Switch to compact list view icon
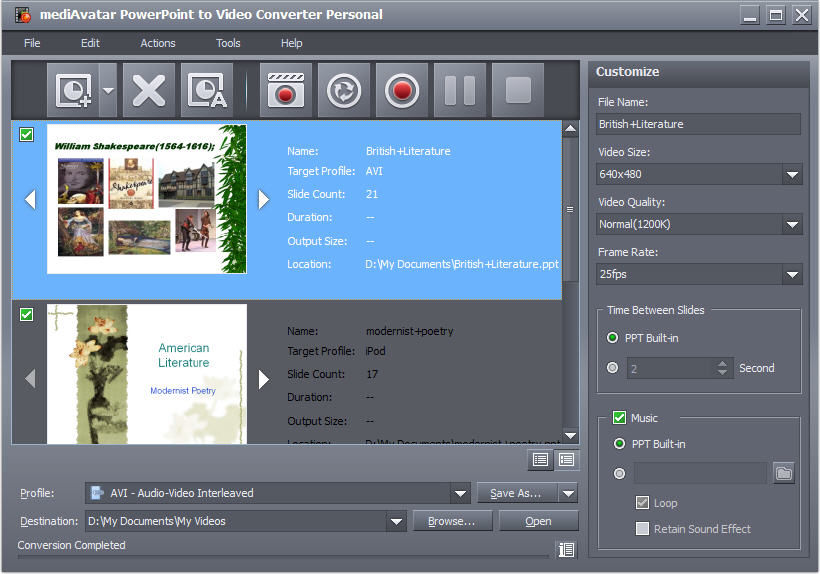Viewport: 820px width, 574px height. coord(540,460)
